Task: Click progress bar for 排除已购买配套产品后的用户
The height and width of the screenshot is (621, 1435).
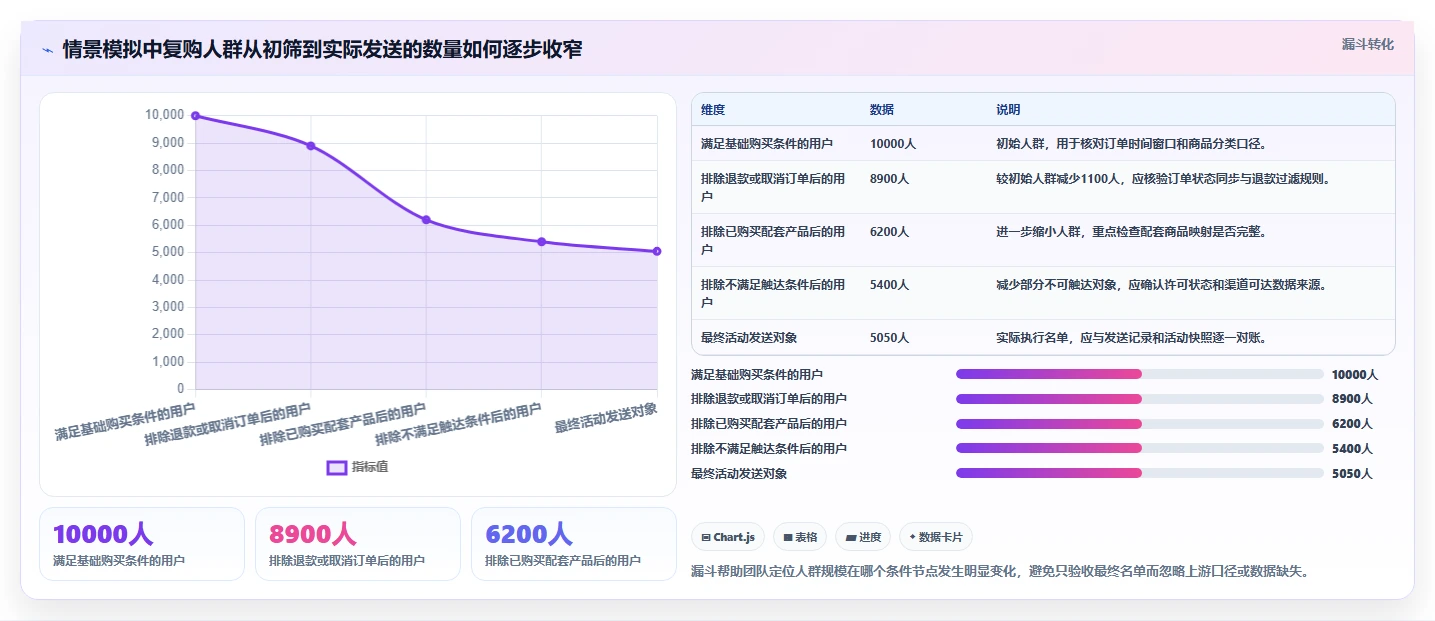Action: click(x=1140, y=423)
